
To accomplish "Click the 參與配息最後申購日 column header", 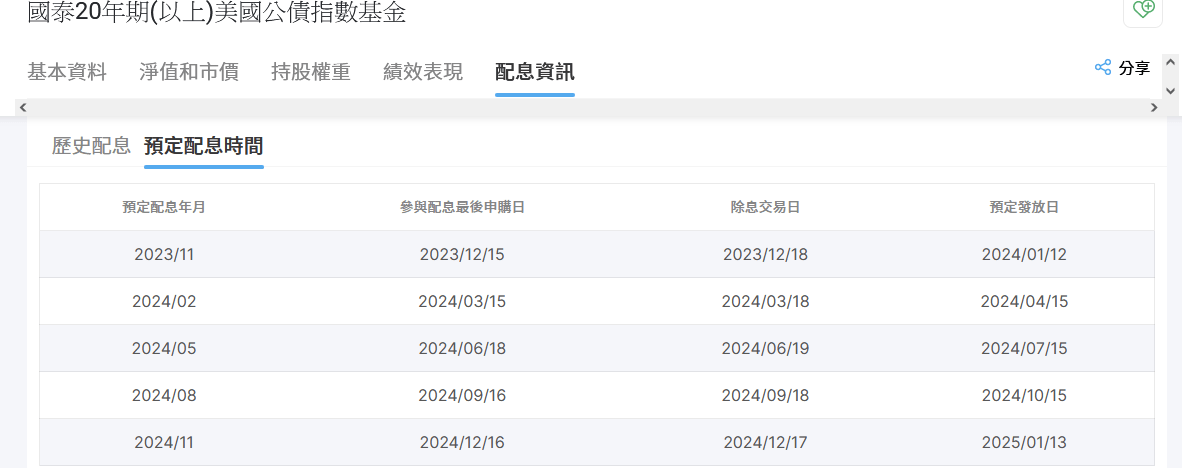I will coord(462,208).
